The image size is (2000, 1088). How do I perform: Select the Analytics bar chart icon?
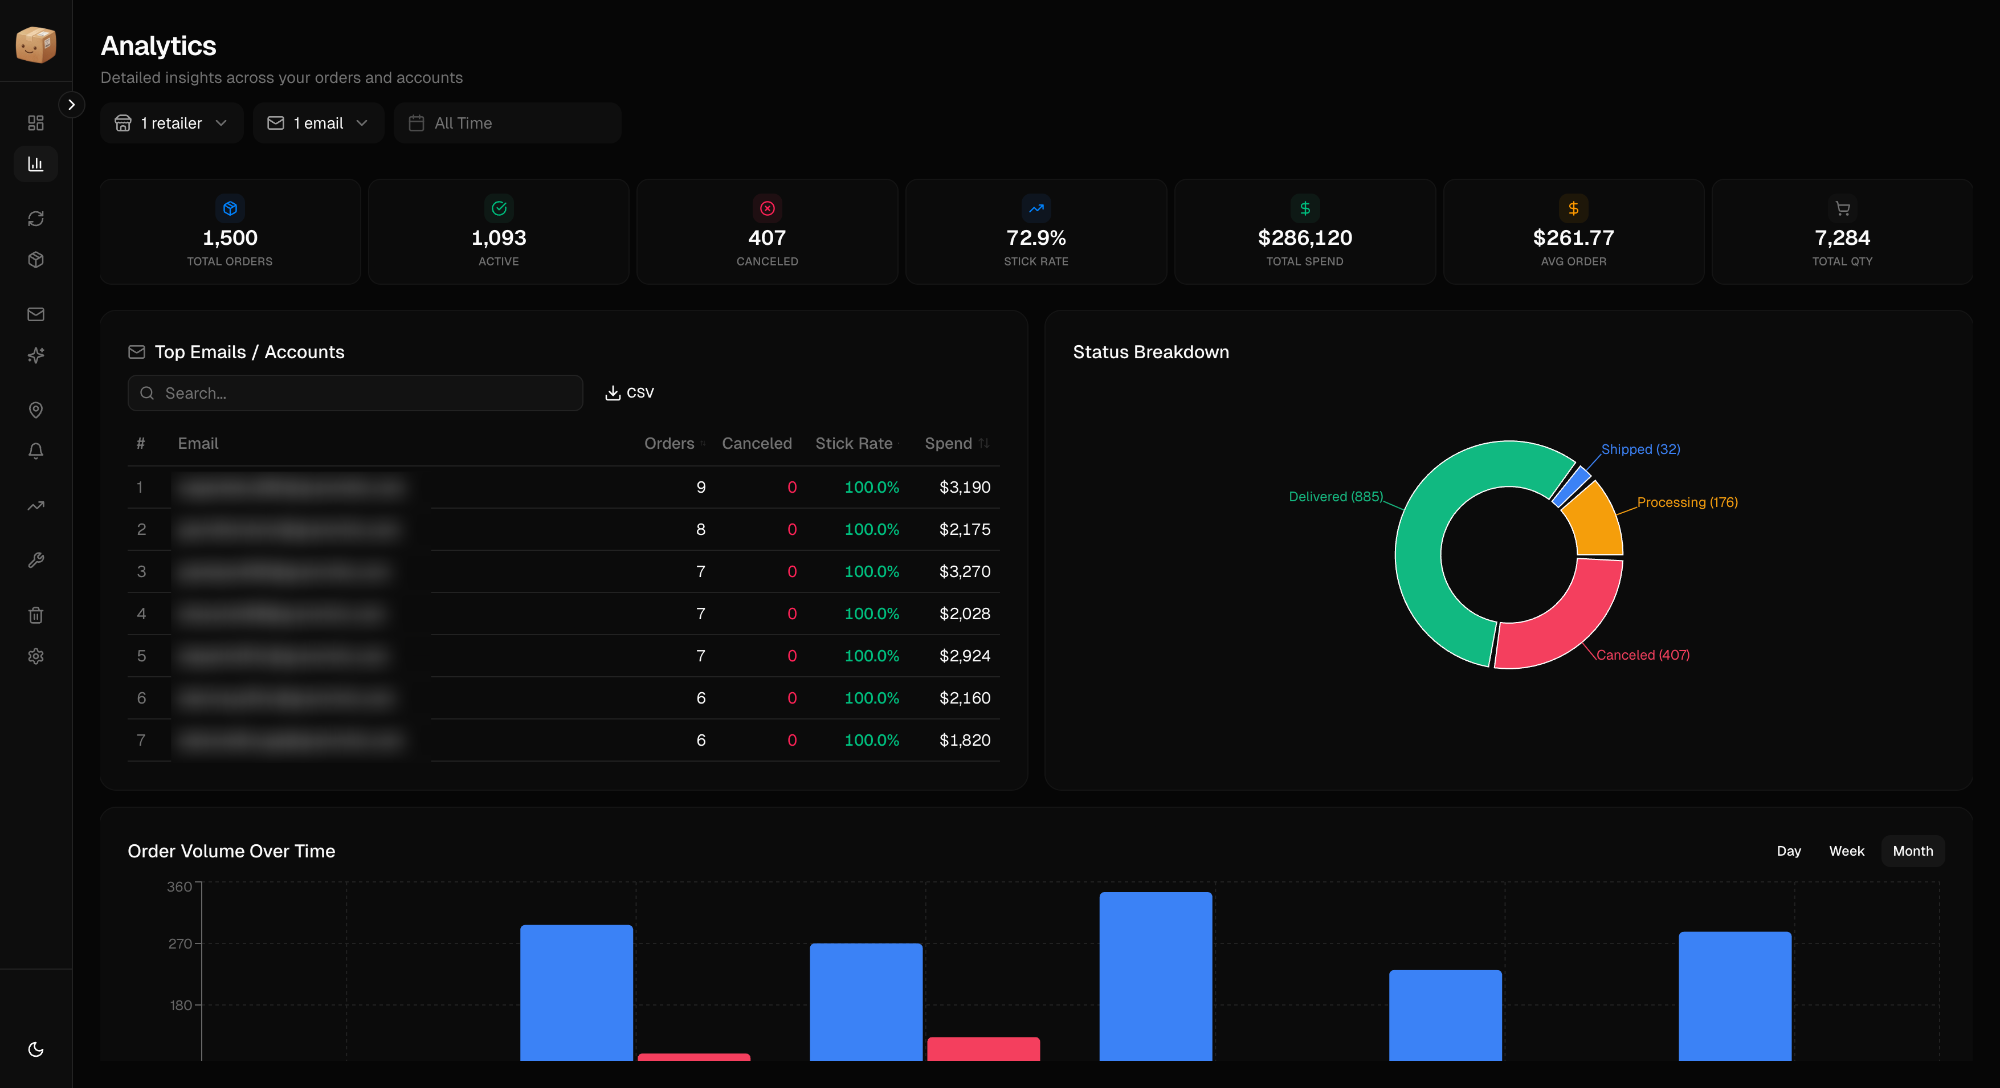pyautogui.click(x=36, y=163)
